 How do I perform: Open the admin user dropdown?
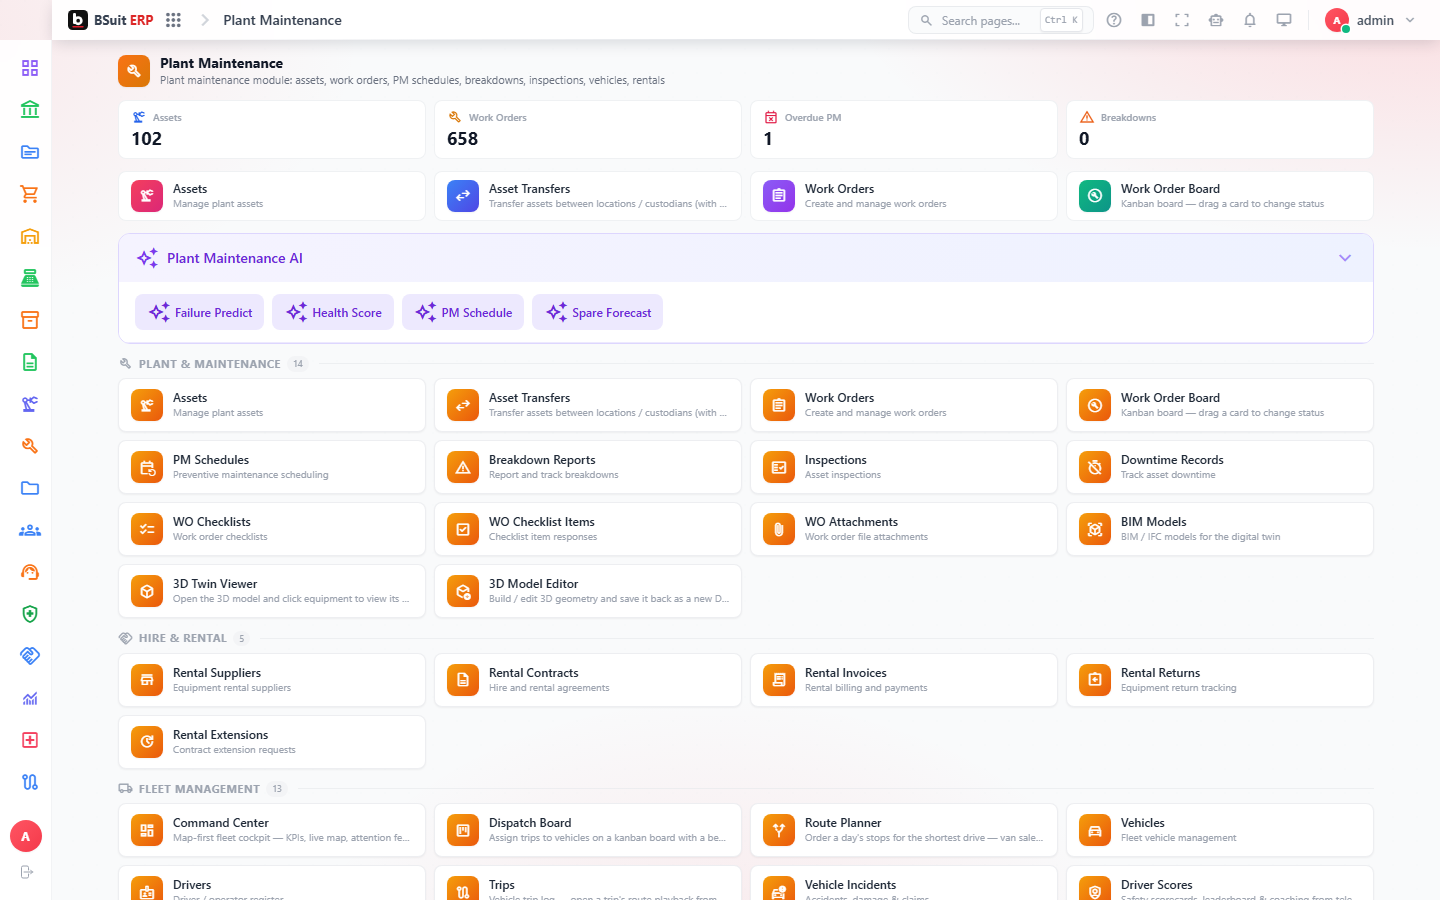point(1371,20)
